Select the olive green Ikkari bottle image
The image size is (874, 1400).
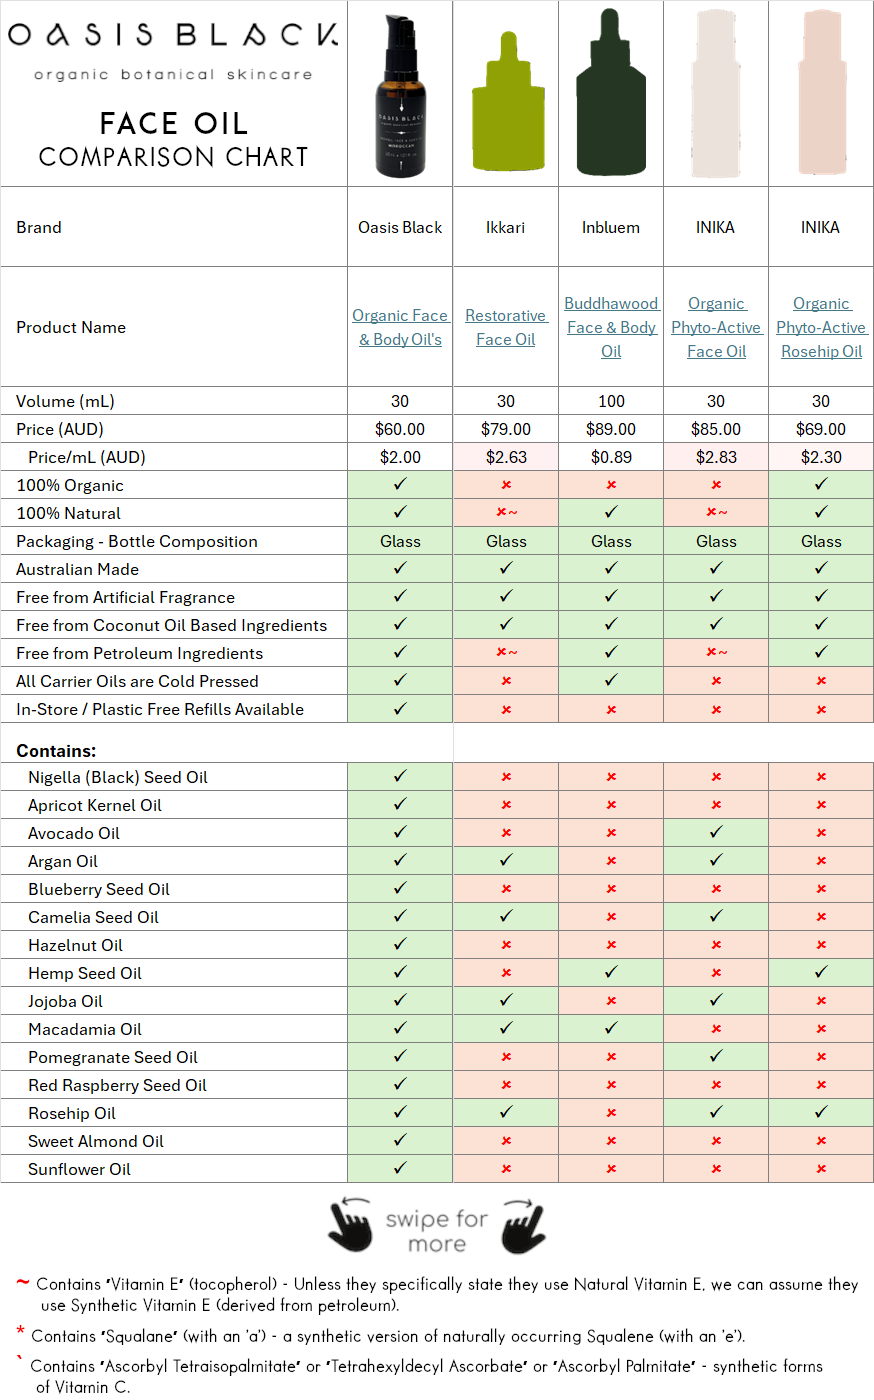pos(506,108)
